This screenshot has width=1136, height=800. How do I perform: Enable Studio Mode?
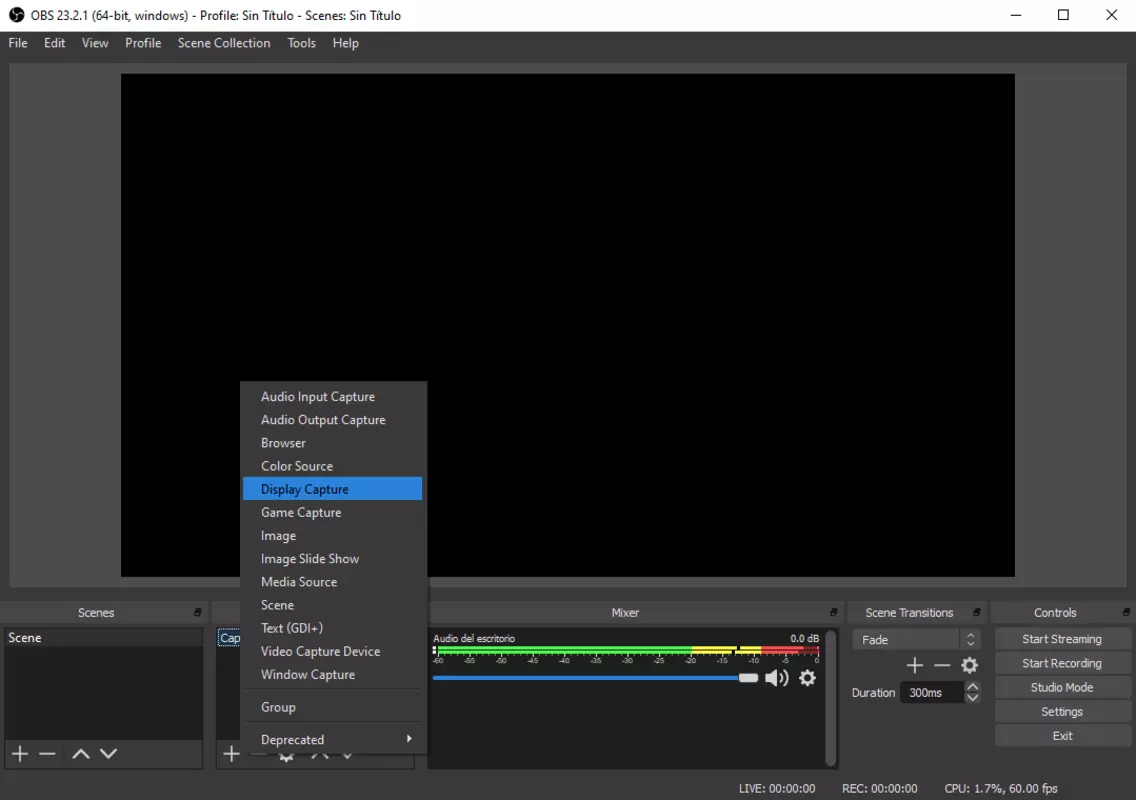[x=1062, y=687]
